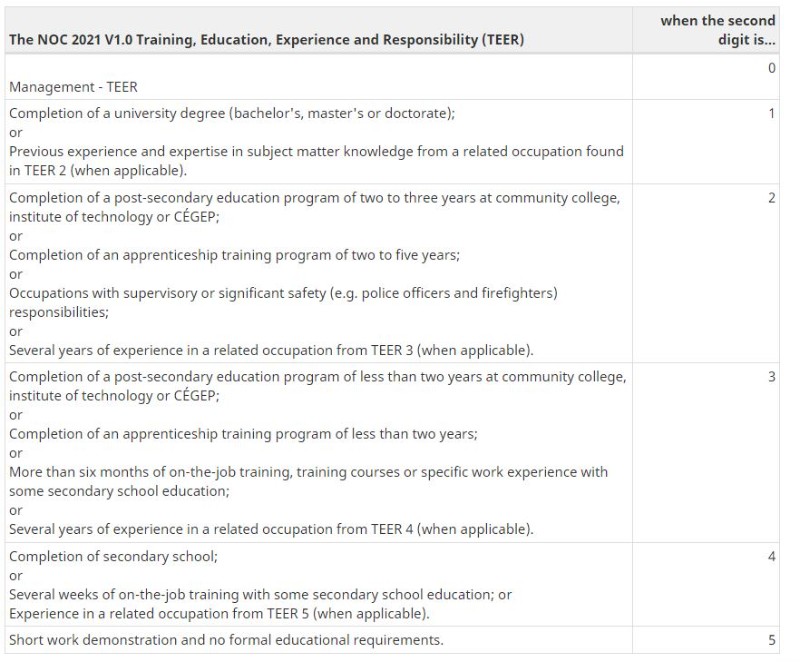This screenshot has width=800, height=662.
Task: Click the 'More than six months of on-the-job training' line
Action: [309, 481]
